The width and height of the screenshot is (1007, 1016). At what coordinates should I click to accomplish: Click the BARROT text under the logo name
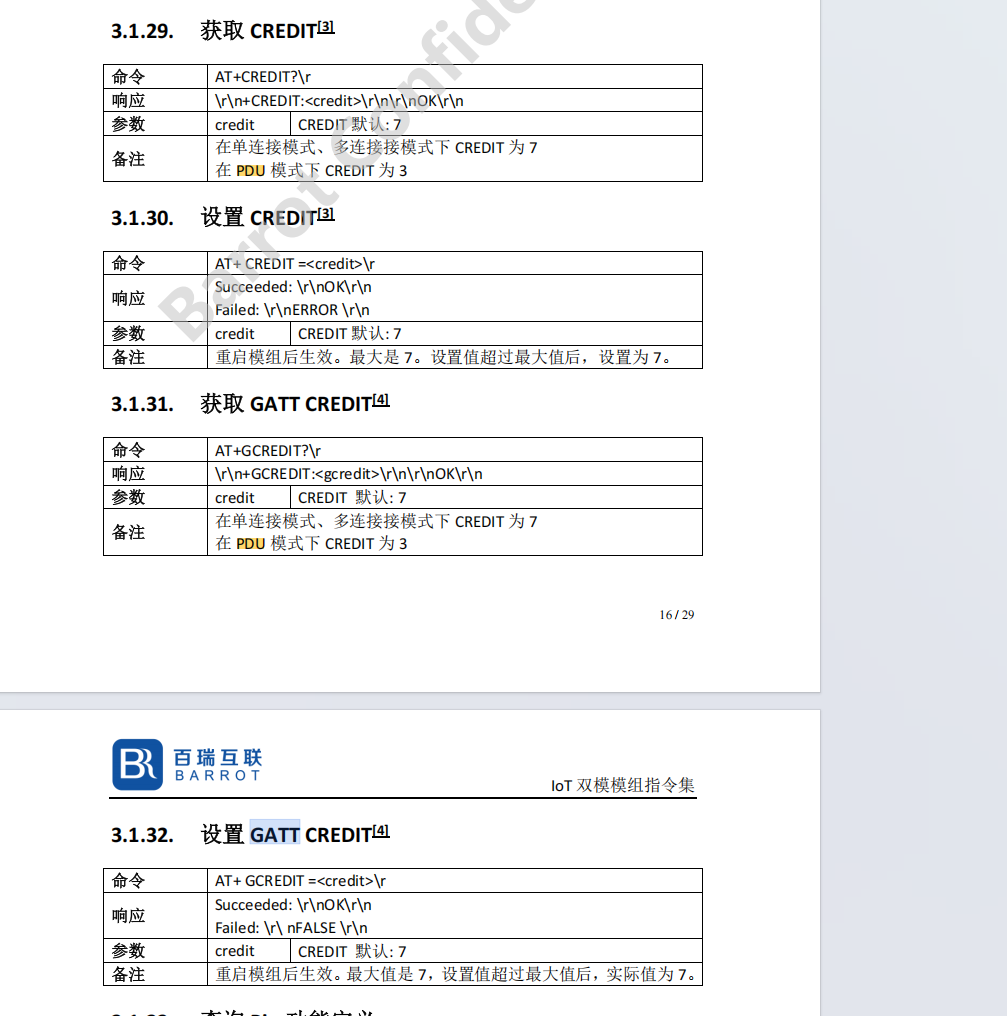pyautogui.click(x=217, y=776)
